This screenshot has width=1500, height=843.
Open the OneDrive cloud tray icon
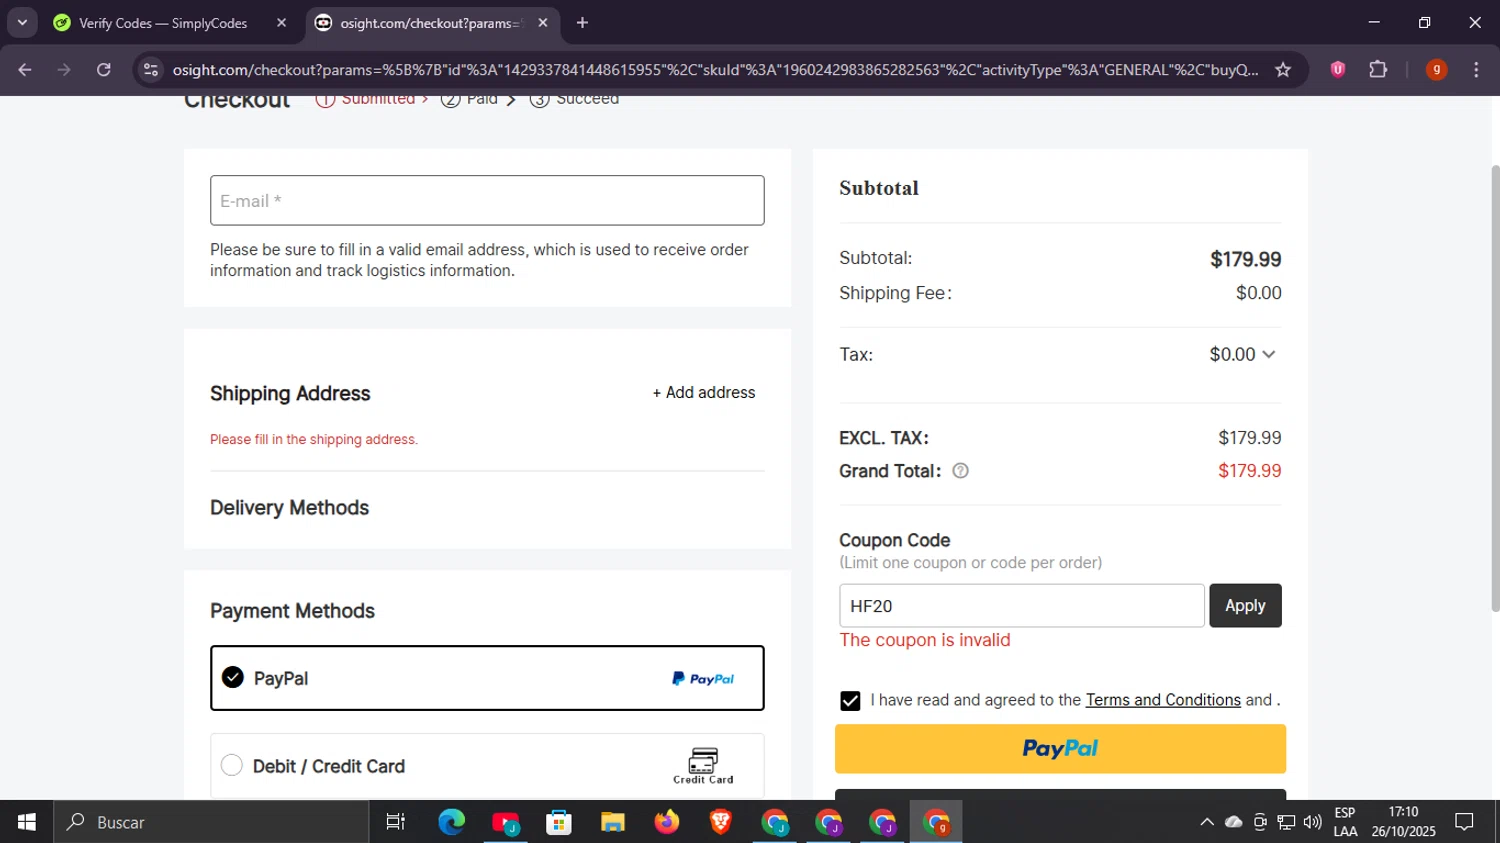coord(1234,822)
